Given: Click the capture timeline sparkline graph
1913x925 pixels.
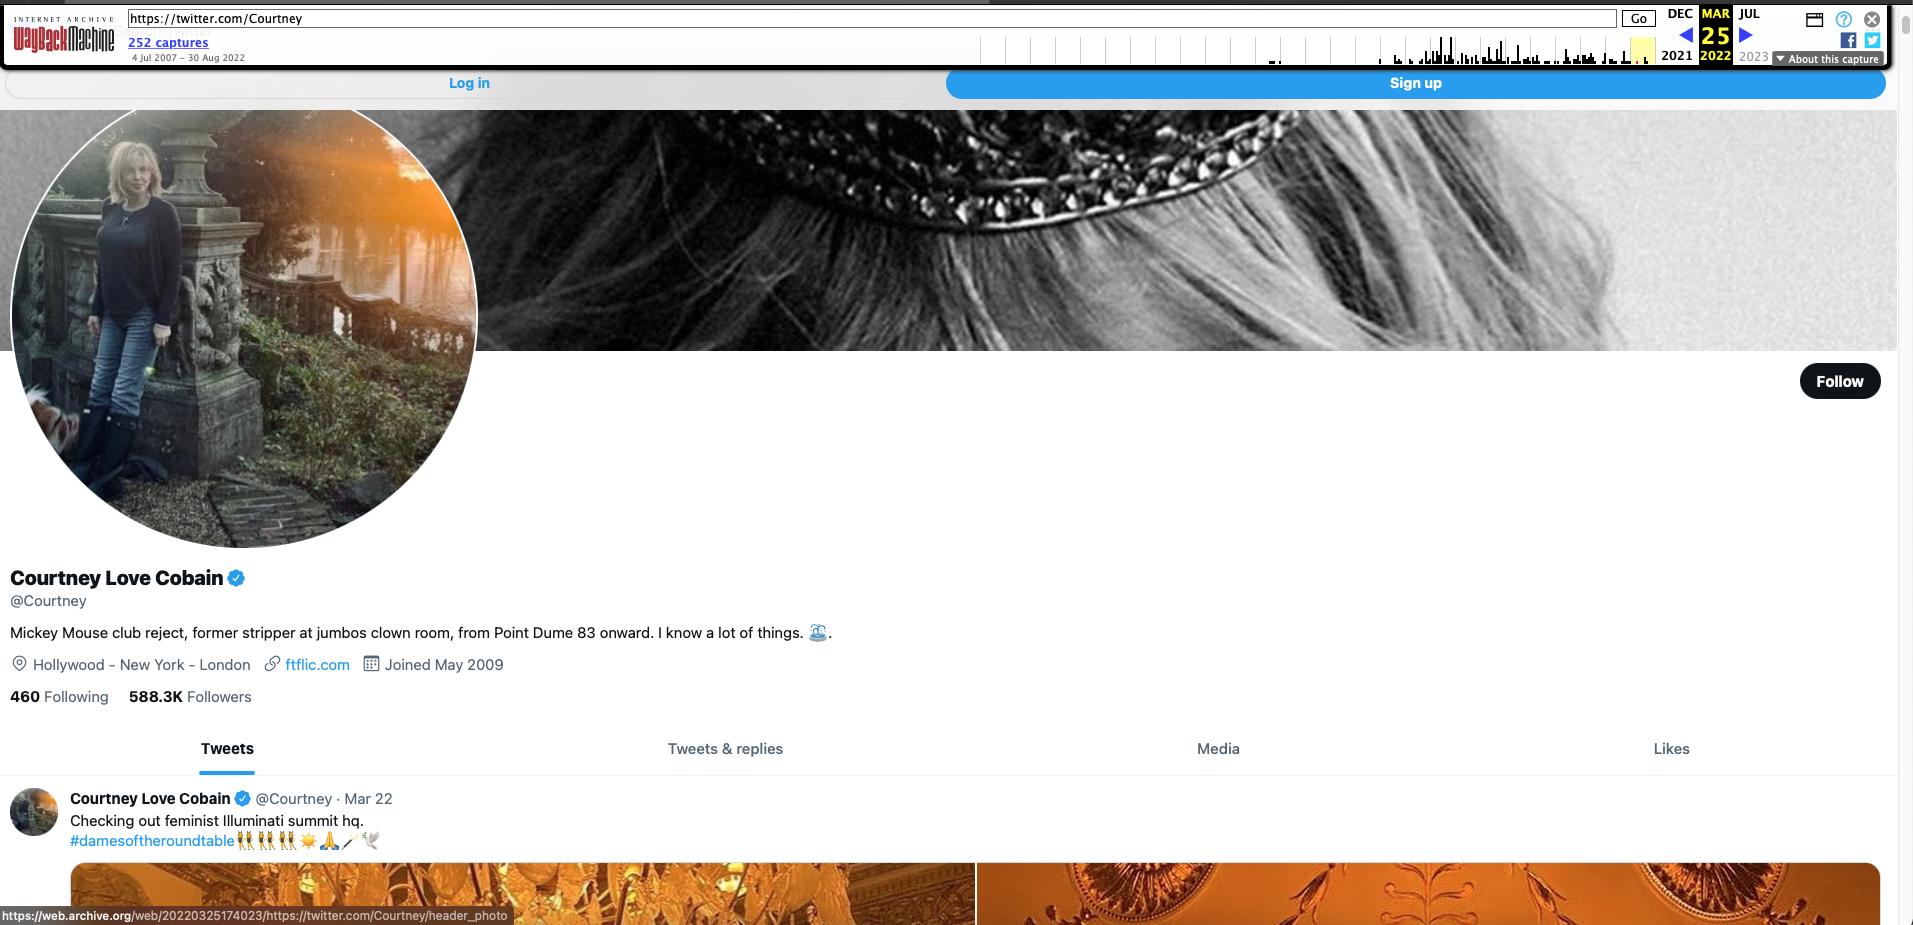Looking at the screenshot, I should 1317,50.
